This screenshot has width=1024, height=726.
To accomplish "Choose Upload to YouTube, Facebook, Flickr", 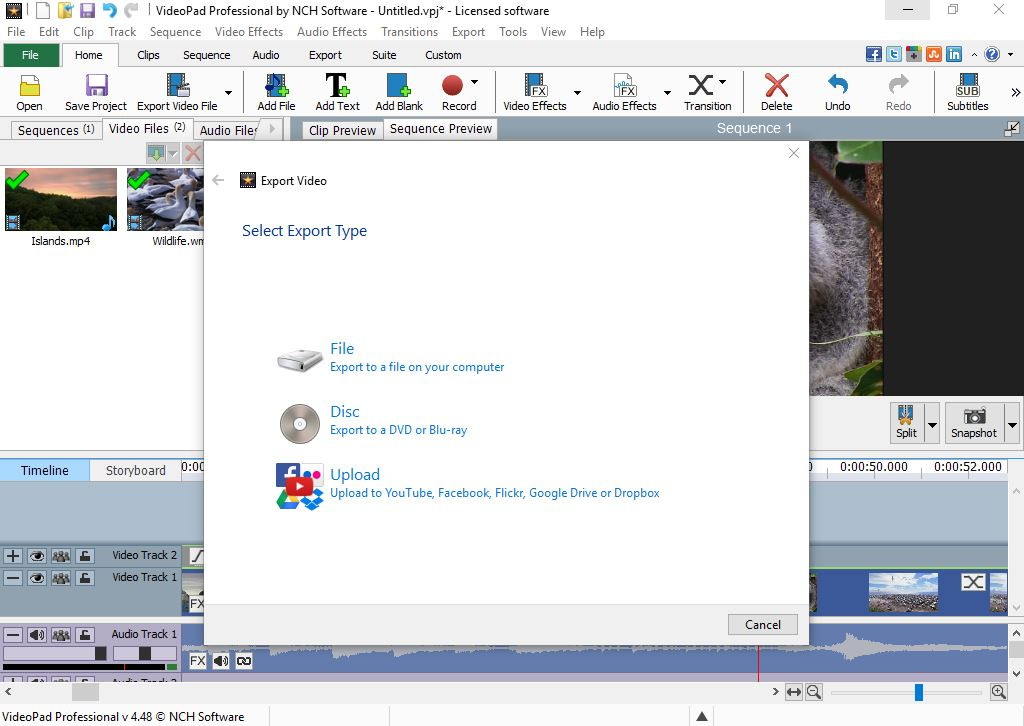I will [468, 484].
